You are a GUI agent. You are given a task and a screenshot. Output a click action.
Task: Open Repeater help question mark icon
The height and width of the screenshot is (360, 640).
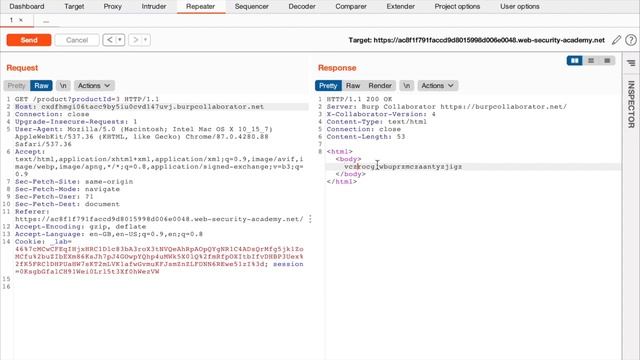(x=631, y=40)
